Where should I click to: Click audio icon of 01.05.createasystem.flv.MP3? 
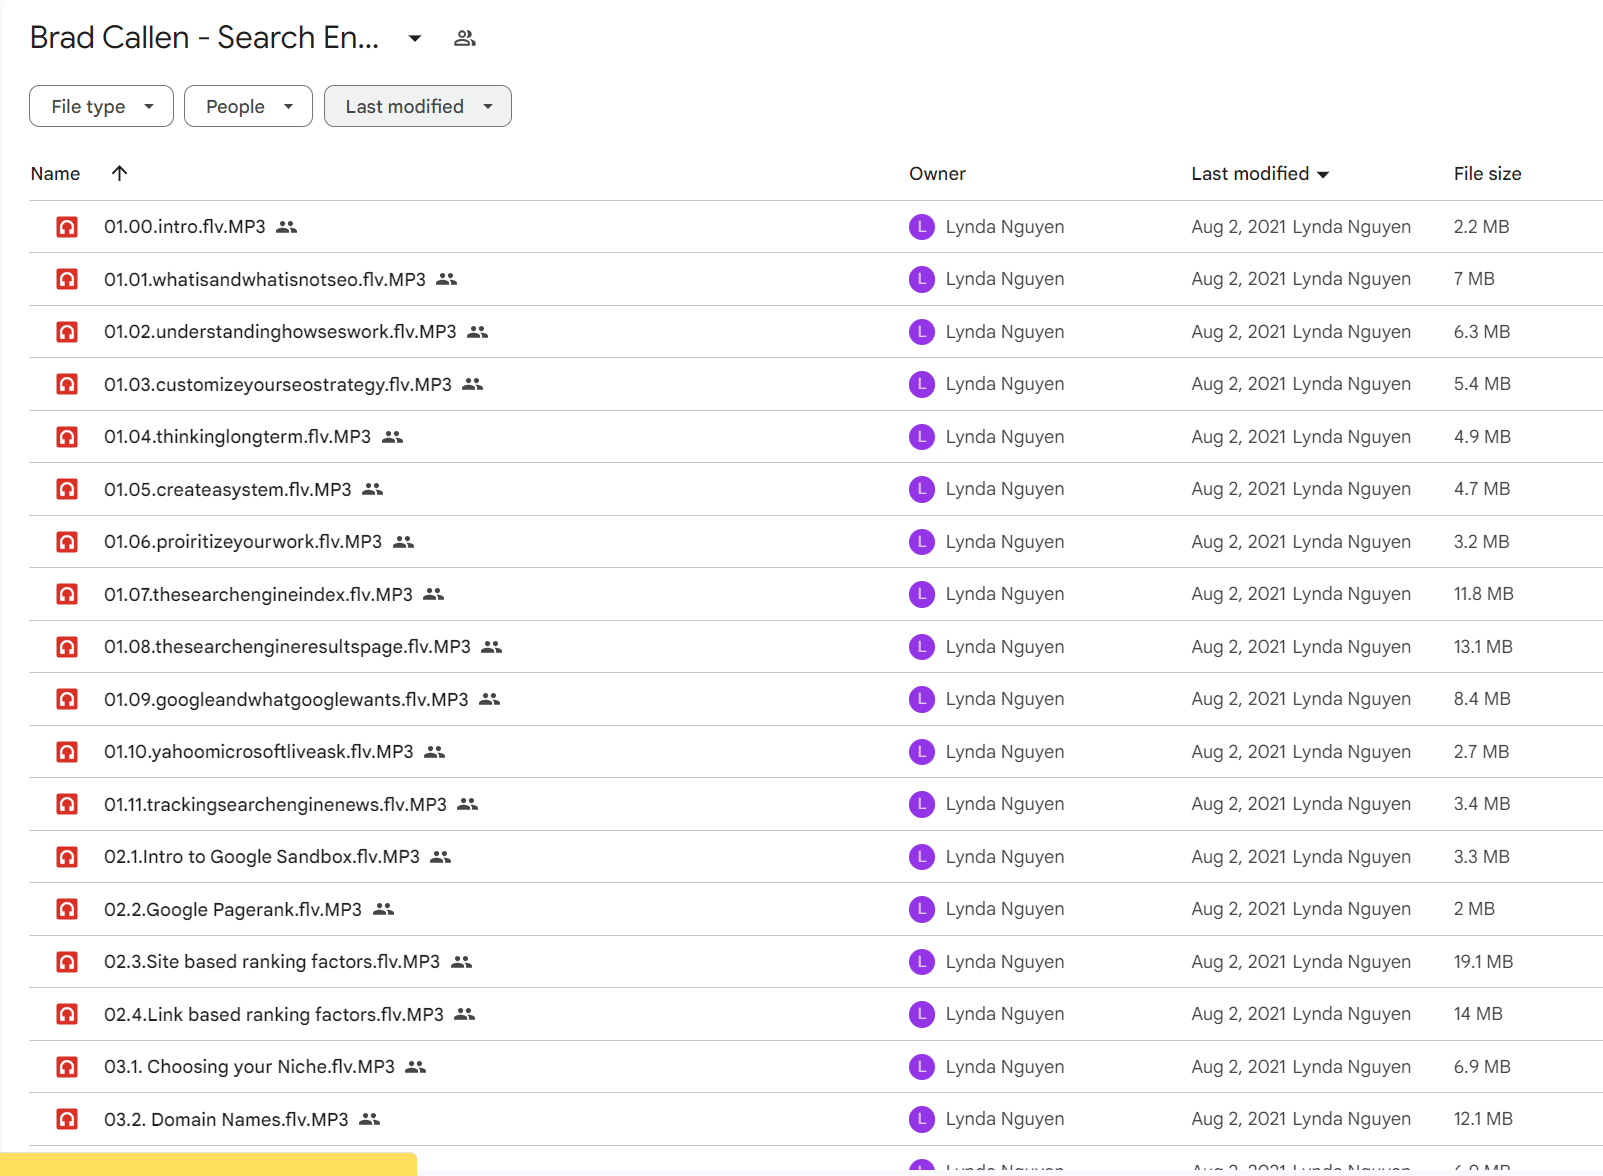tap(67, 489)
